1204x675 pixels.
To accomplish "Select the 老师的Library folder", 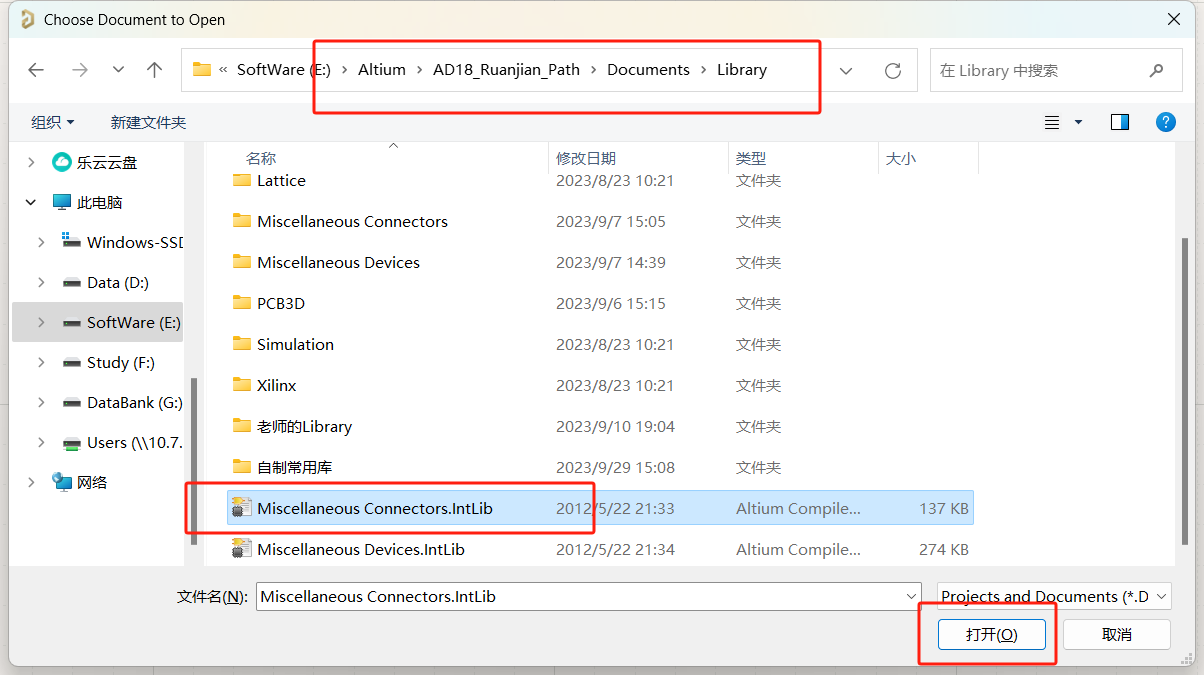I will pyautogui.click(x=304, y=426).
